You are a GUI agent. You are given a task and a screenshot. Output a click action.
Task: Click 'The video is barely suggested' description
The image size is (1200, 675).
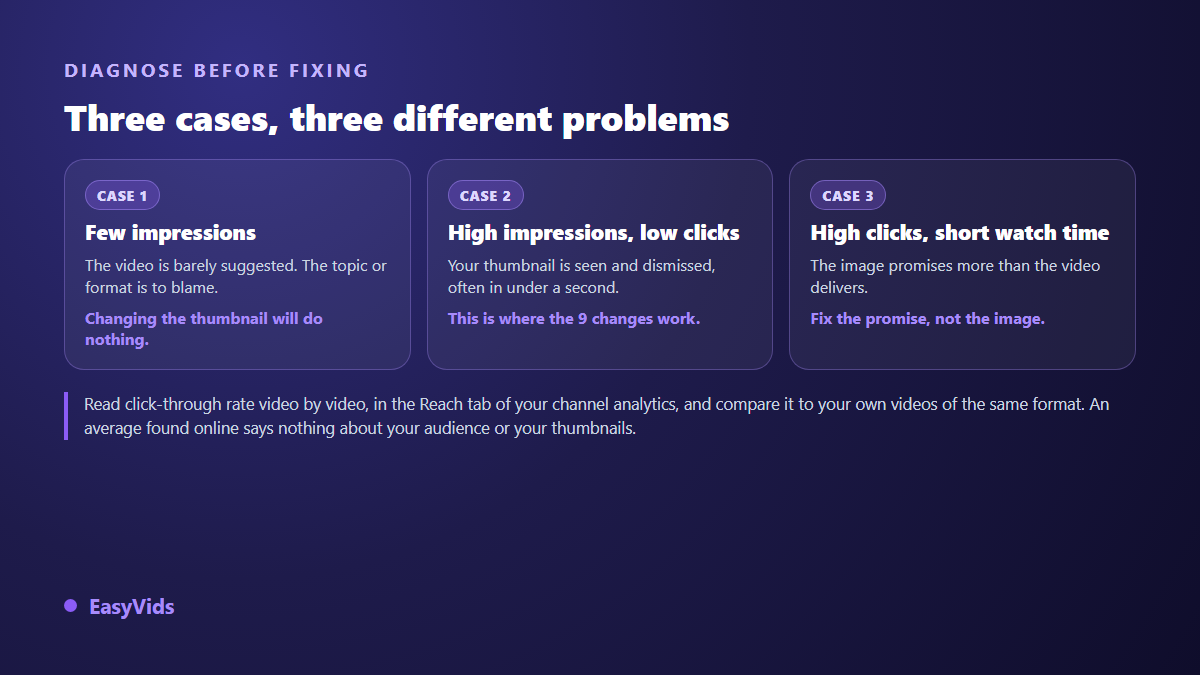[236, 276]
